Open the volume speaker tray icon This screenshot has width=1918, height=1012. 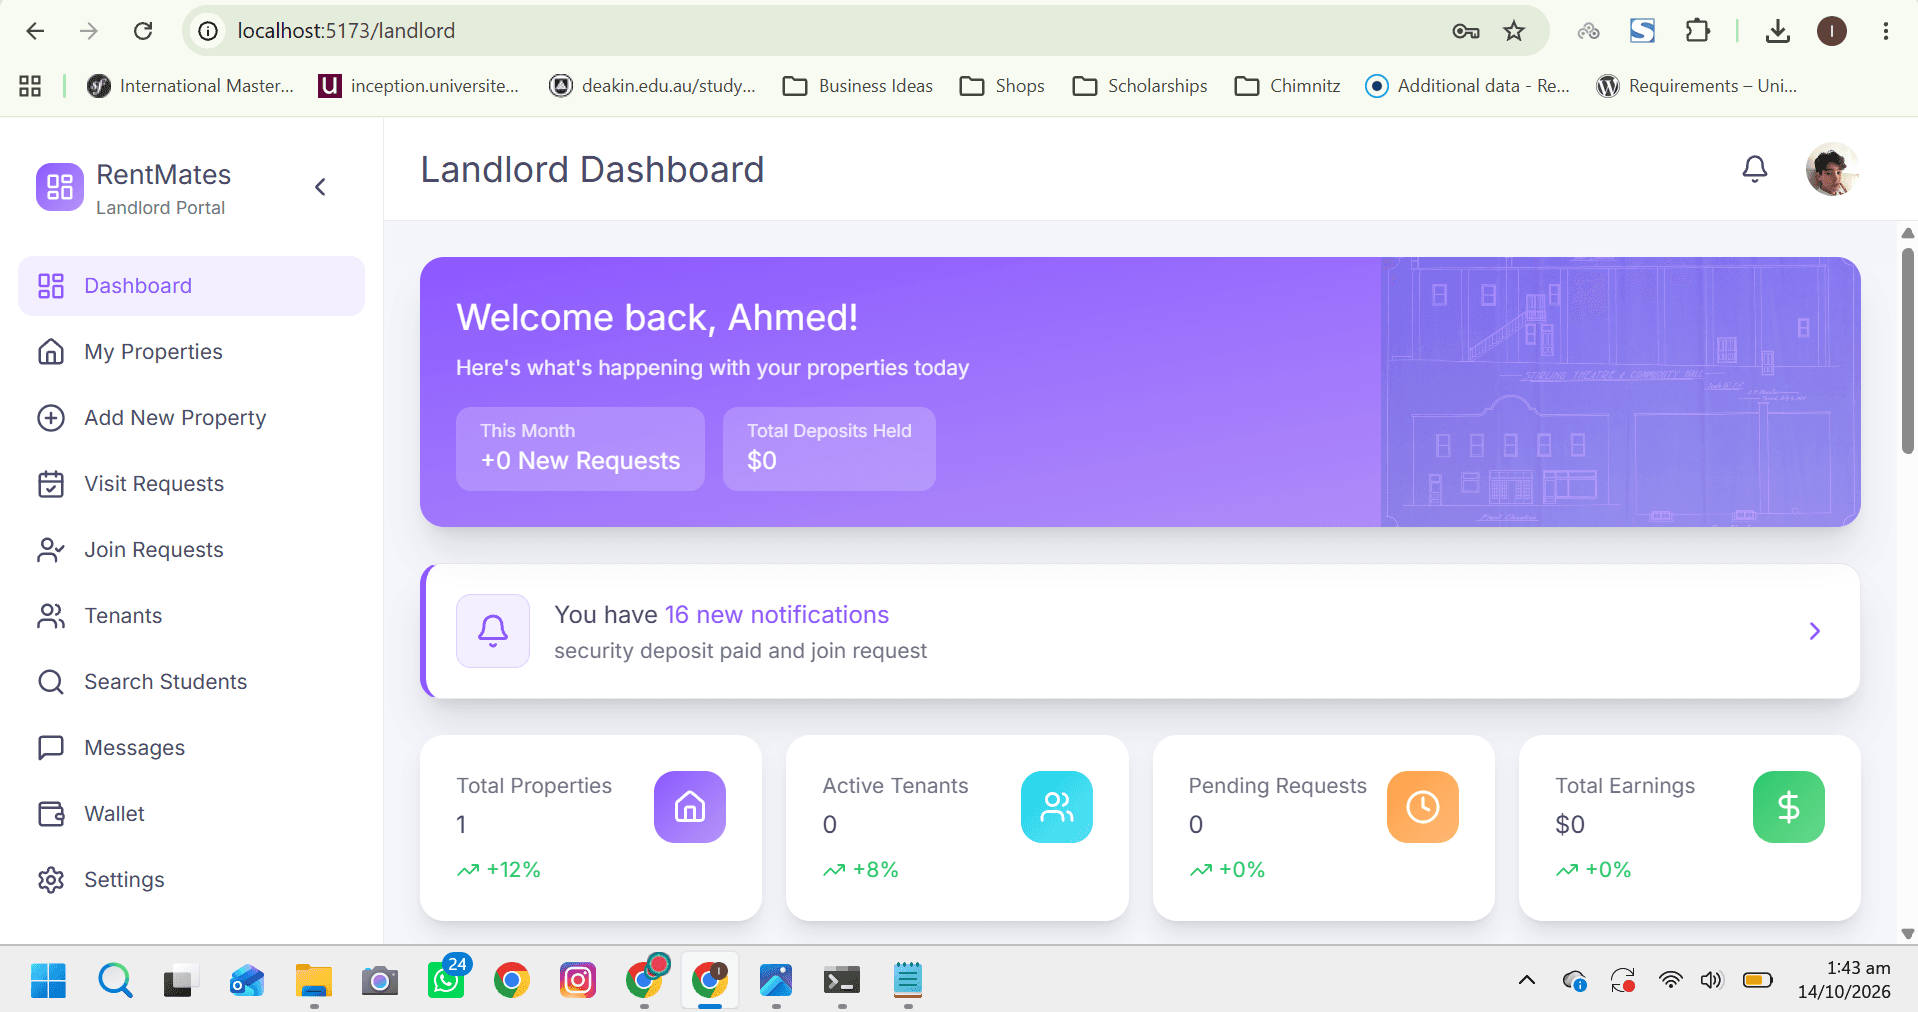1712,980
